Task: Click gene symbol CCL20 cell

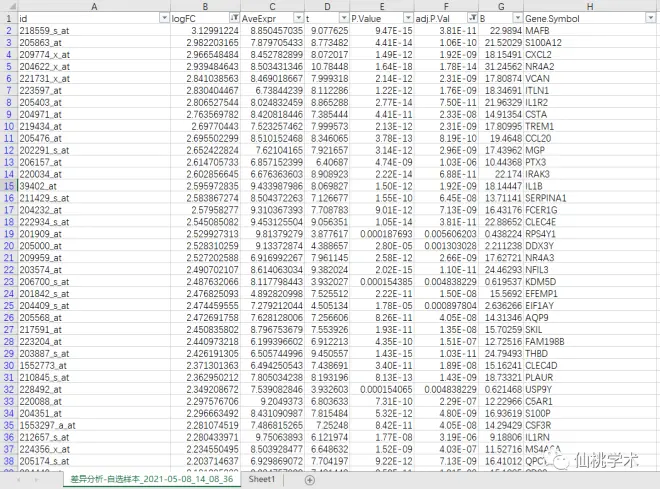Action: pos(590,138)
